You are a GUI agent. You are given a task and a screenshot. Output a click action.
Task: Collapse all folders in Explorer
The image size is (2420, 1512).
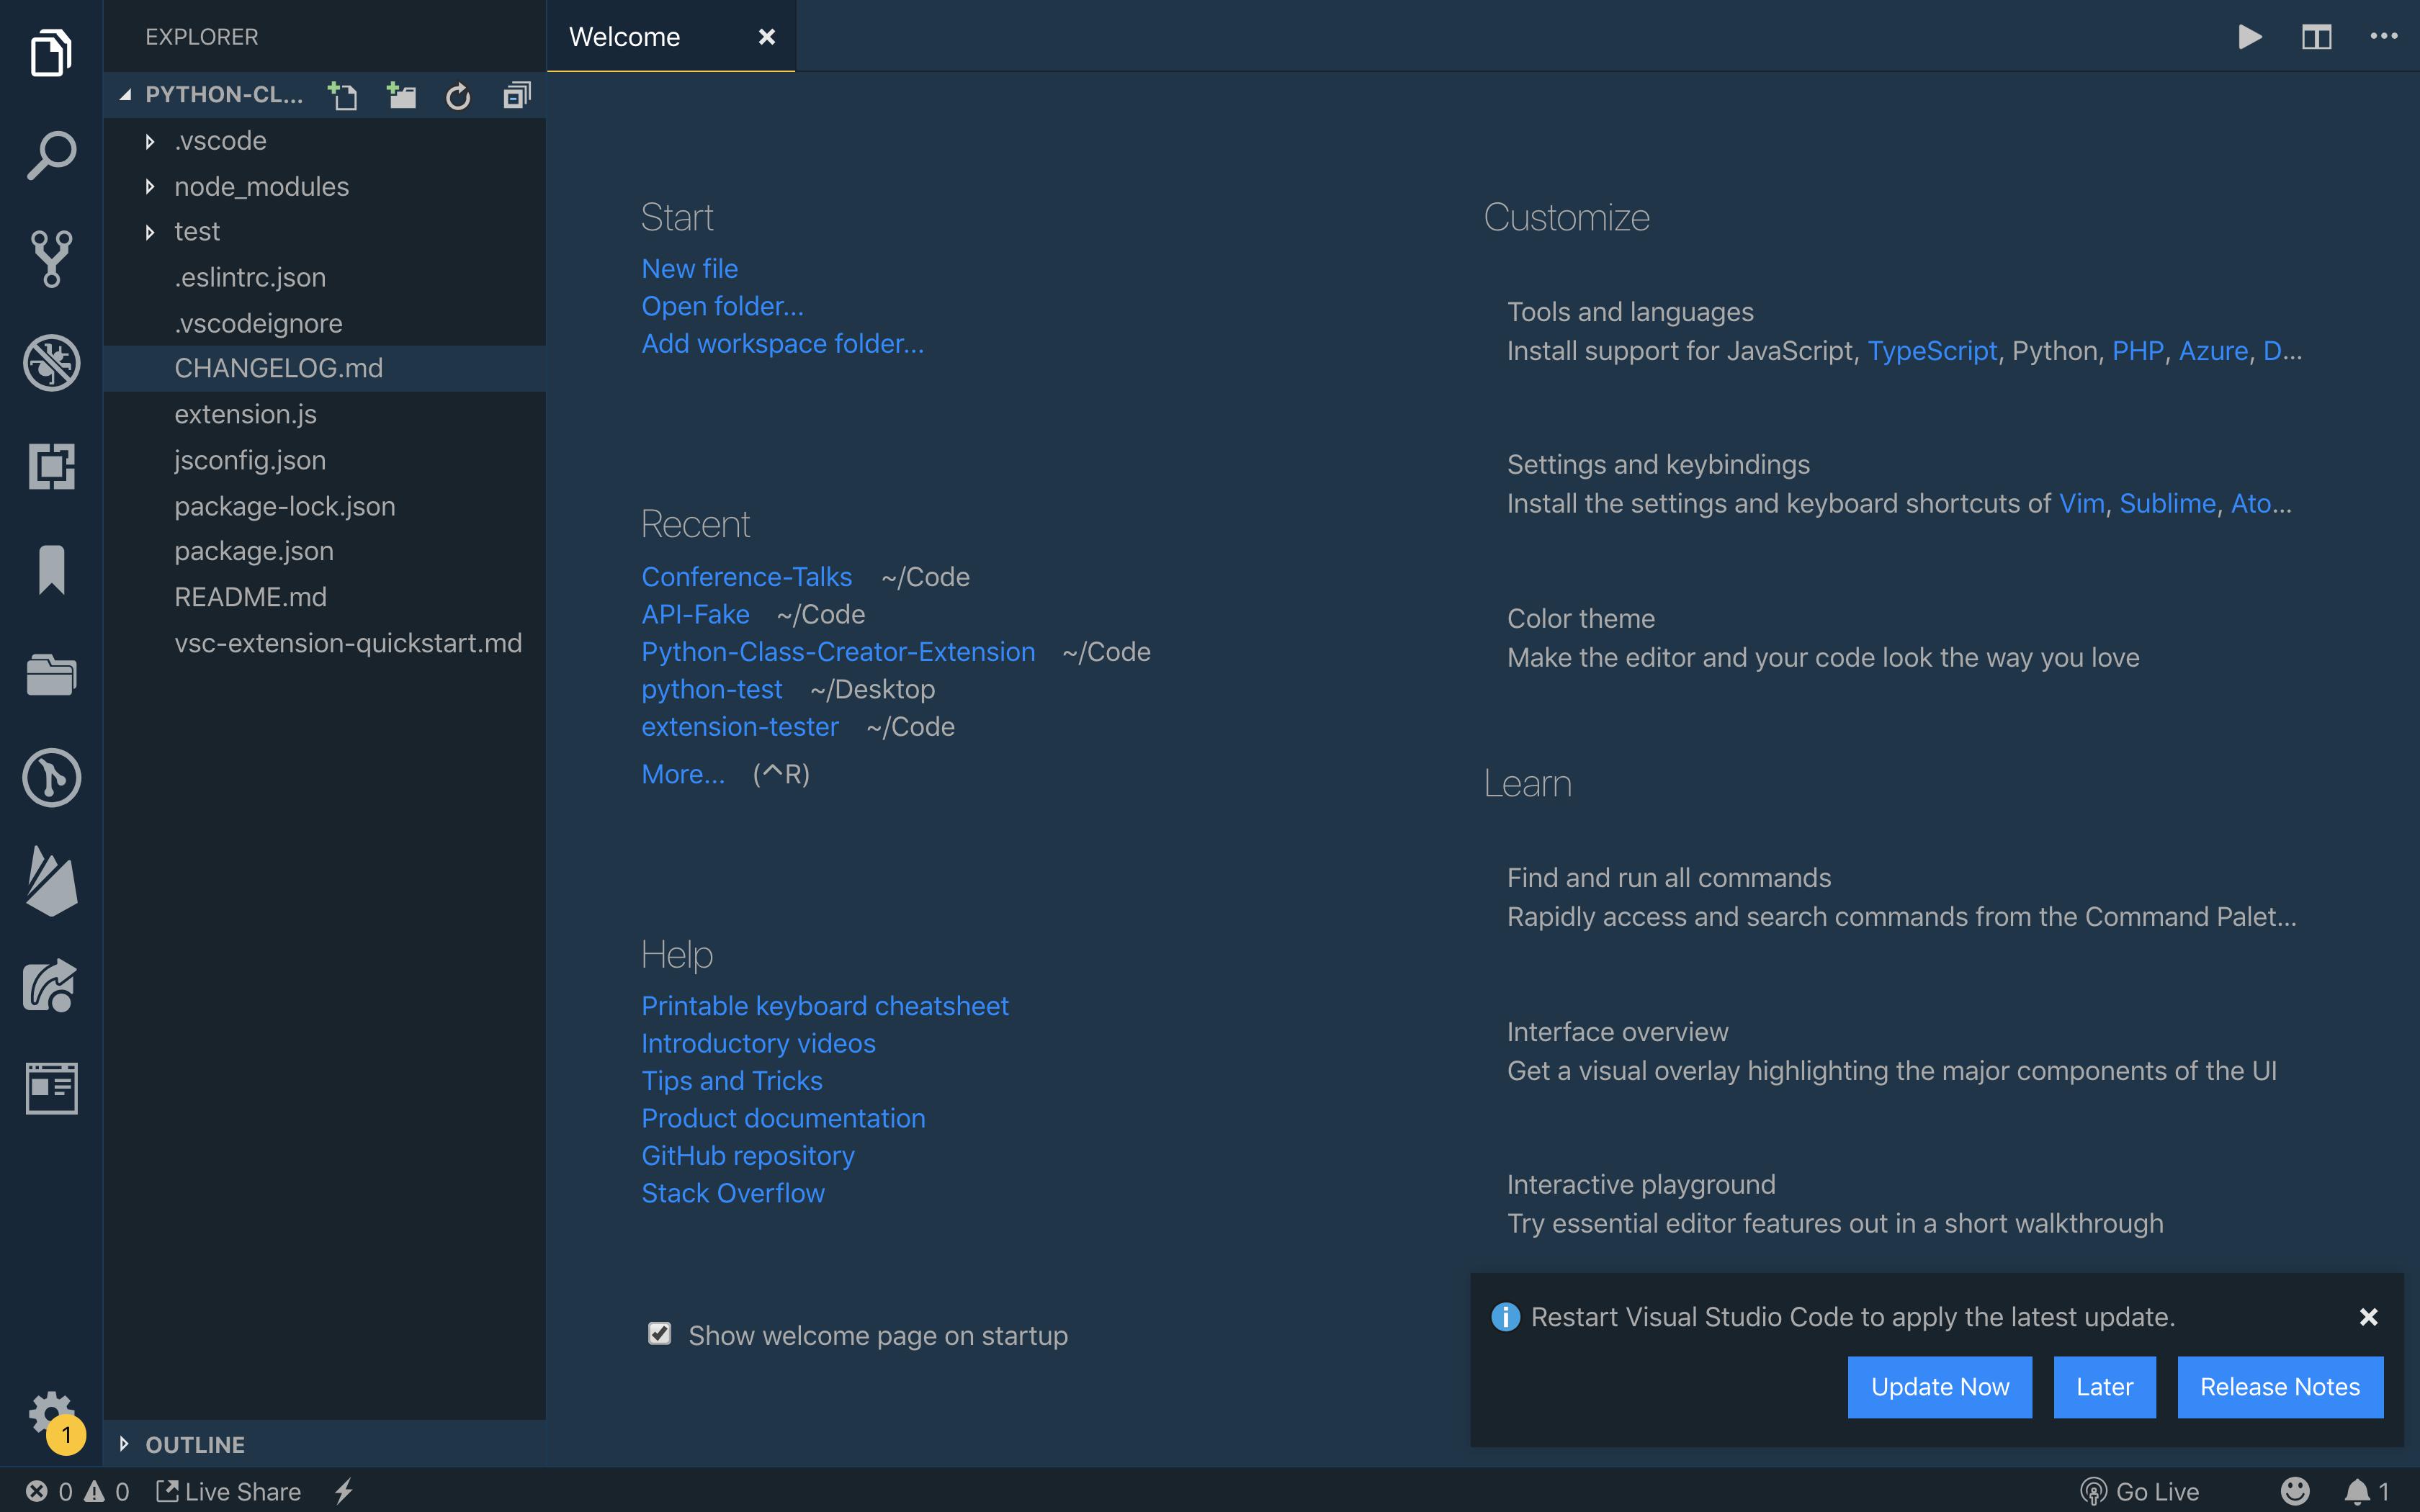click(x=516, y=96)
